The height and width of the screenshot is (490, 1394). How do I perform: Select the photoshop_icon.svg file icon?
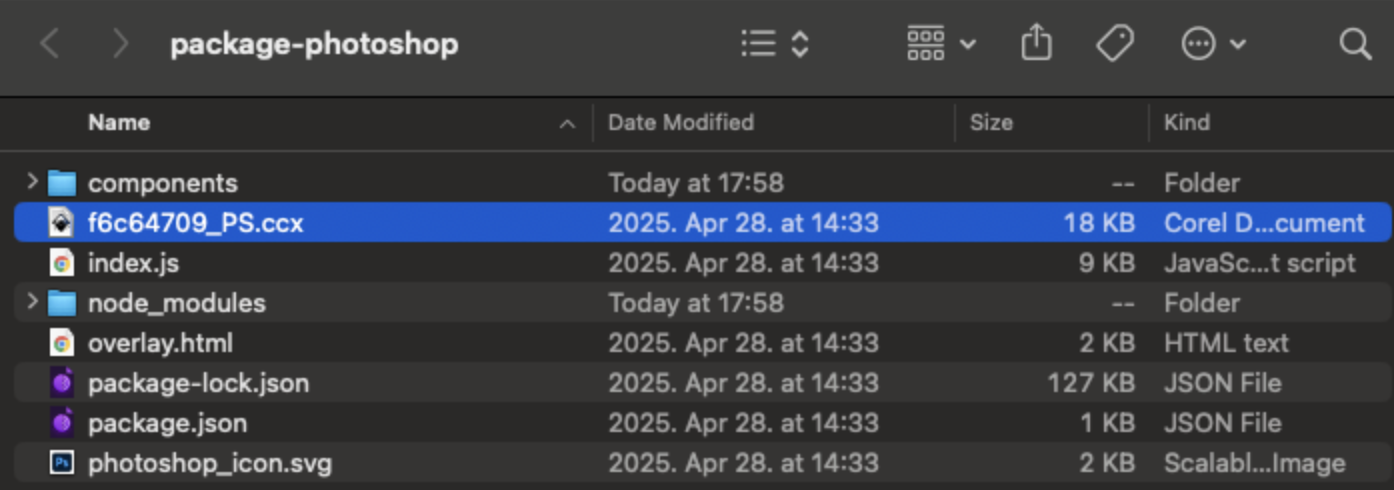(62, 463)
